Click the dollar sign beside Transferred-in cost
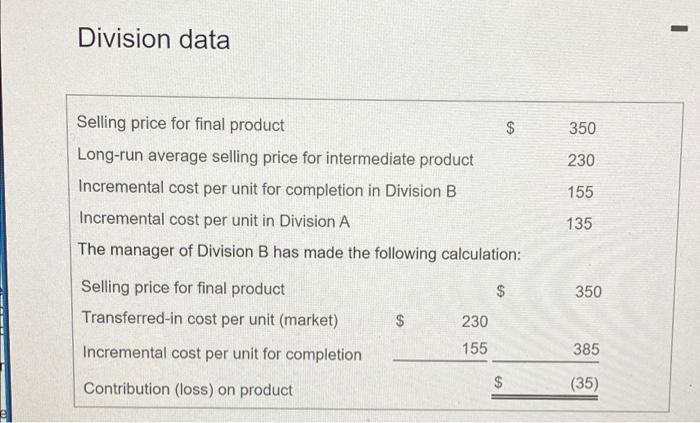Viewport: 700px width, 423px height. [401, 321]
